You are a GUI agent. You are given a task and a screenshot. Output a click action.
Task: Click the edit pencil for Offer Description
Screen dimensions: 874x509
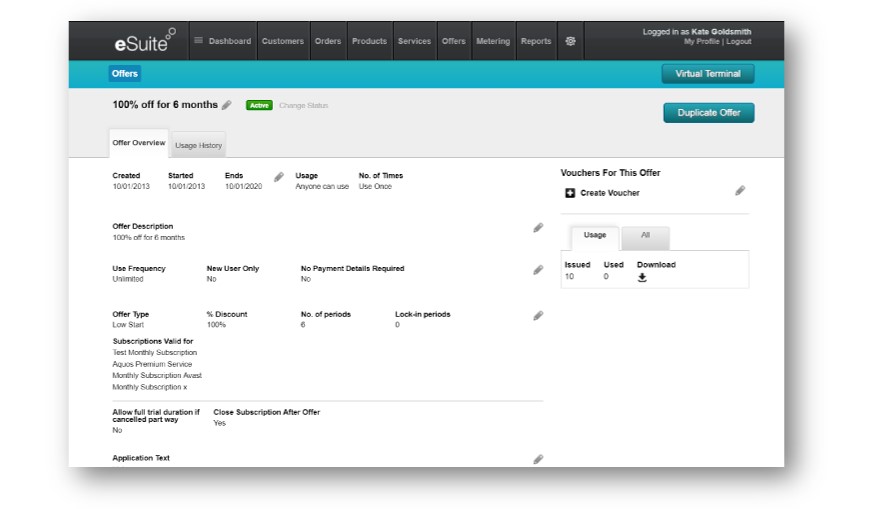[x=538, y=228]
